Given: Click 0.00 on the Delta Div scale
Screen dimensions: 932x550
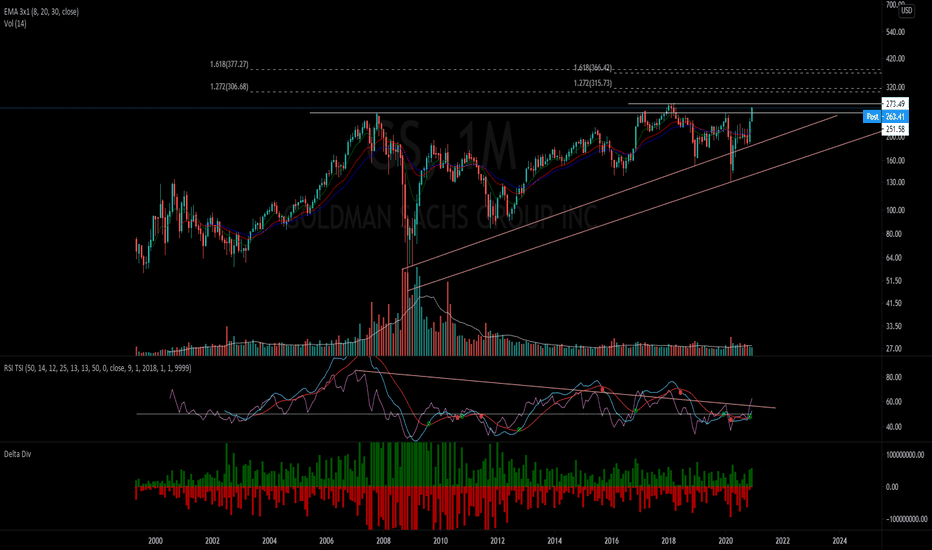Looking at the screenshot, I should click(892, 487).
